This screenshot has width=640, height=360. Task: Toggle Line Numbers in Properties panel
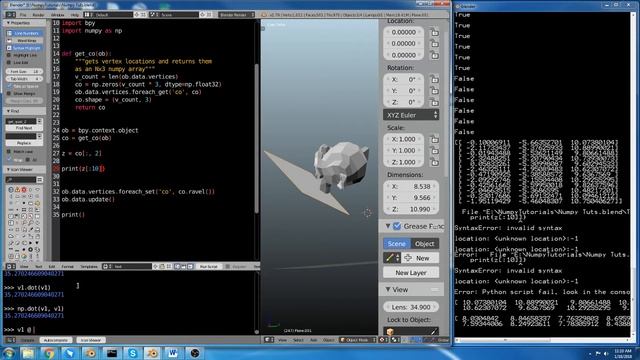tap(24, 33)
